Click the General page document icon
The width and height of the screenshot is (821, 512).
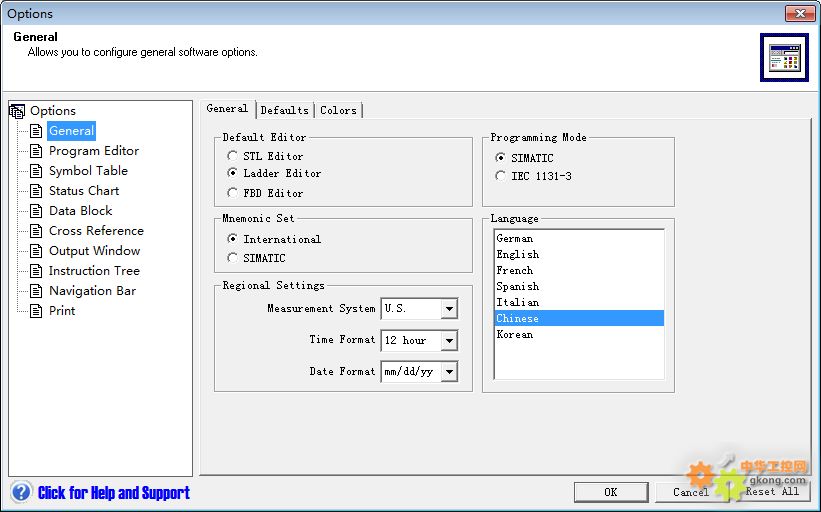36,131
